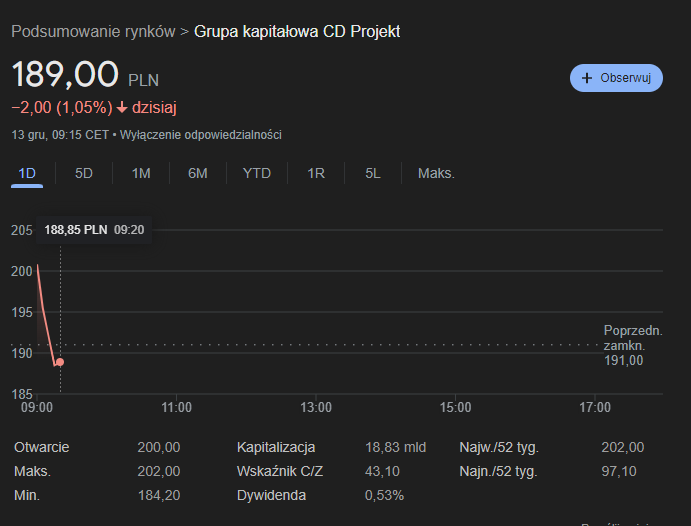The width and height of the screenshot is (691, 526).
Task: Switch chart to 1R period
Action: coord(316,173)
